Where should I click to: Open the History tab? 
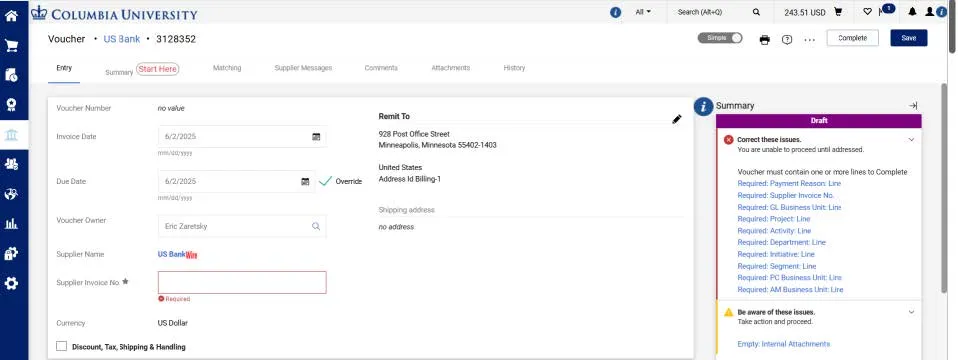[514, 68]
